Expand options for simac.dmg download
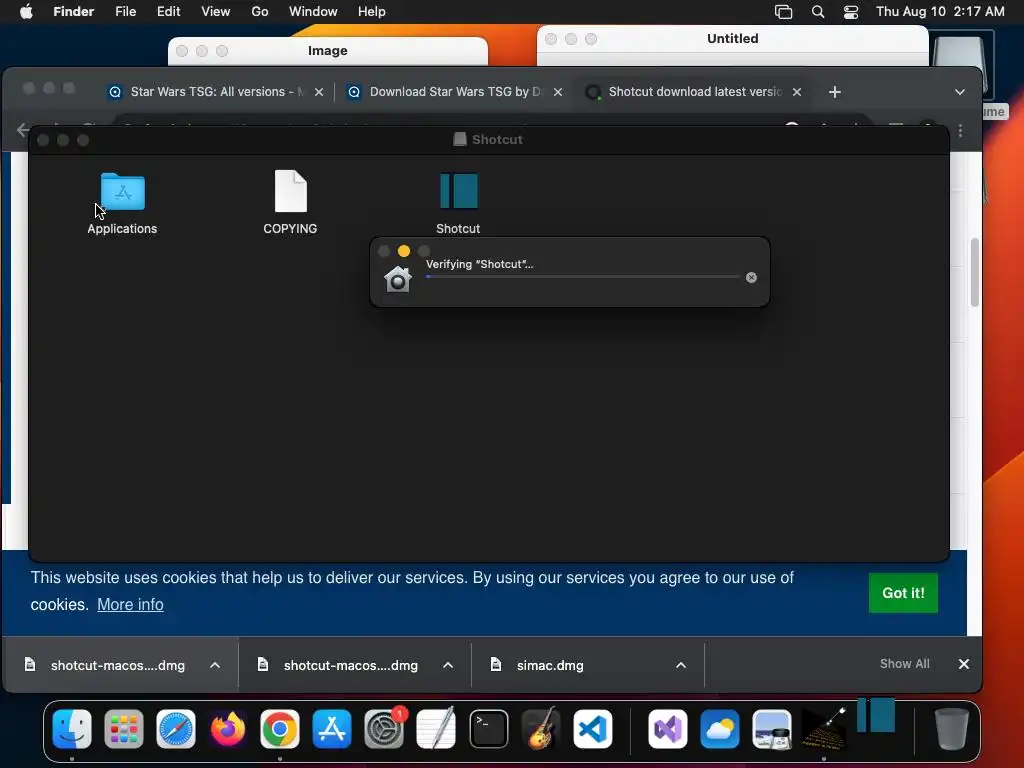Image resolution: width=1024 pixels, height=768 pixels. click(x=680, y=665)
